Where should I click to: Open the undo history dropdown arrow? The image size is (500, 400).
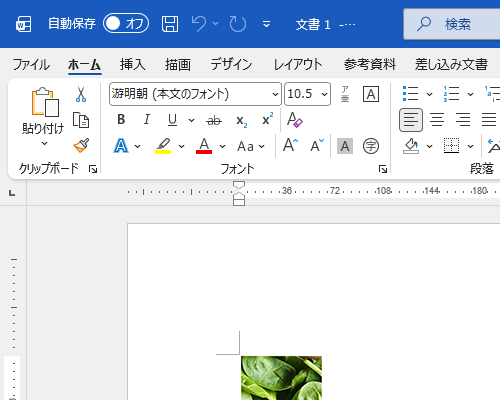click(x=216, y=23)
